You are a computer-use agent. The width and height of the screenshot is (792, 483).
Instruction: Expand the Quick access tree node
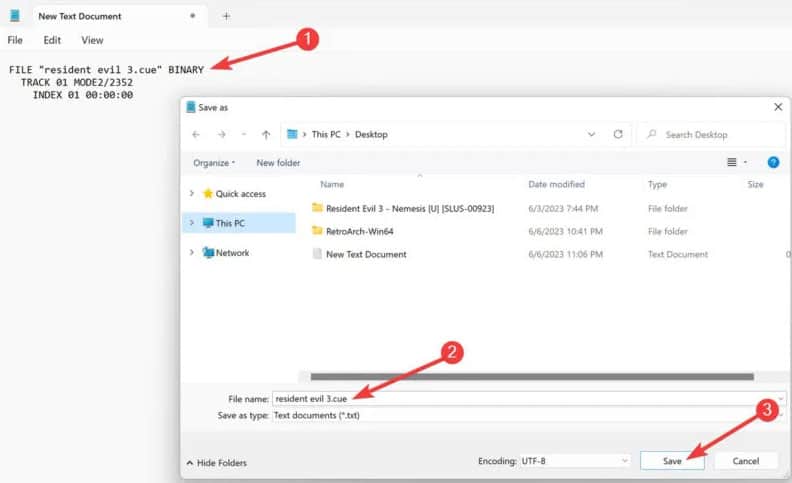click(192, 194)
